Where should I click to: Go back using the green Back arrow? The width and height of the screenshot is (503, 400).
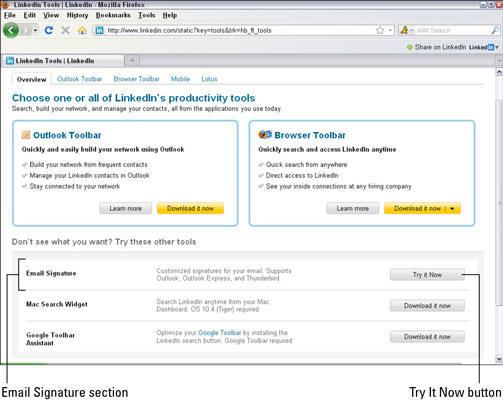point(11,30)
